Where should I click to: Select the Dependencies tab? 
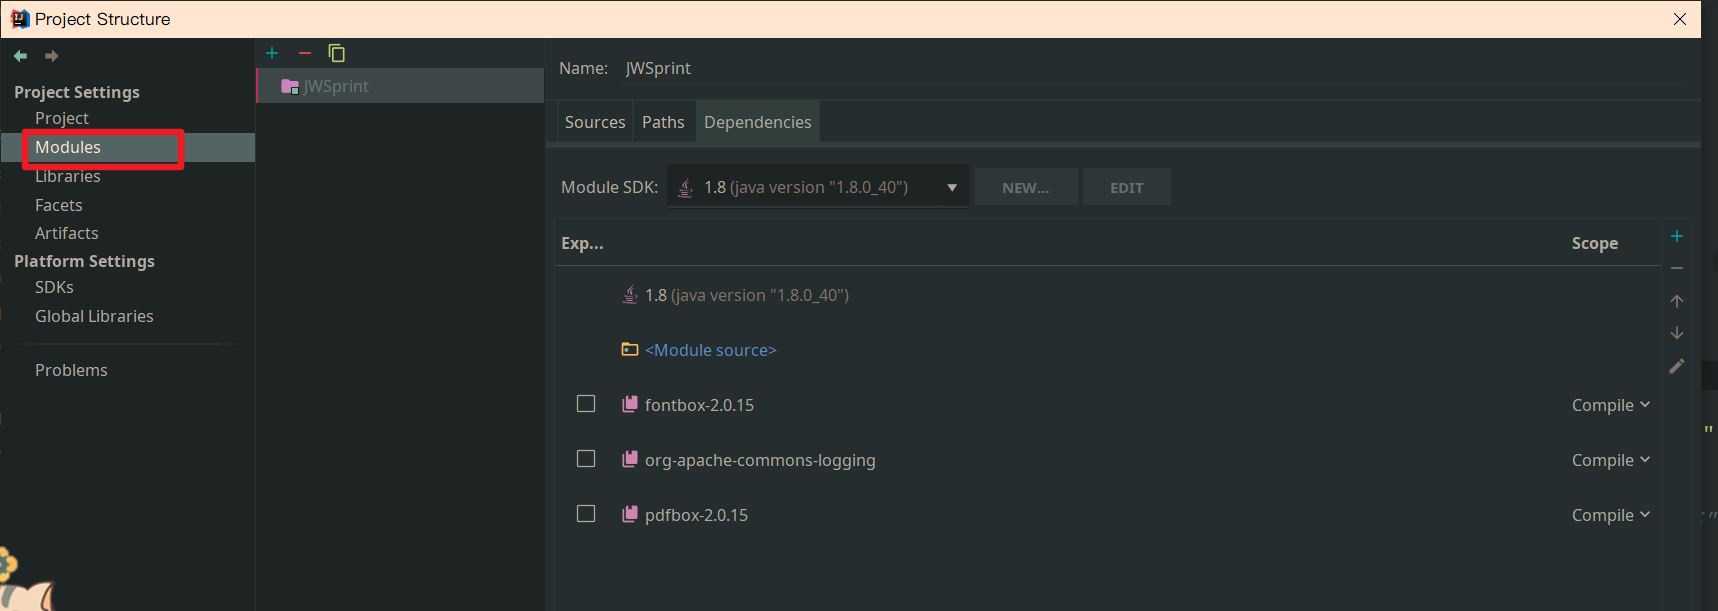point(758,122)
